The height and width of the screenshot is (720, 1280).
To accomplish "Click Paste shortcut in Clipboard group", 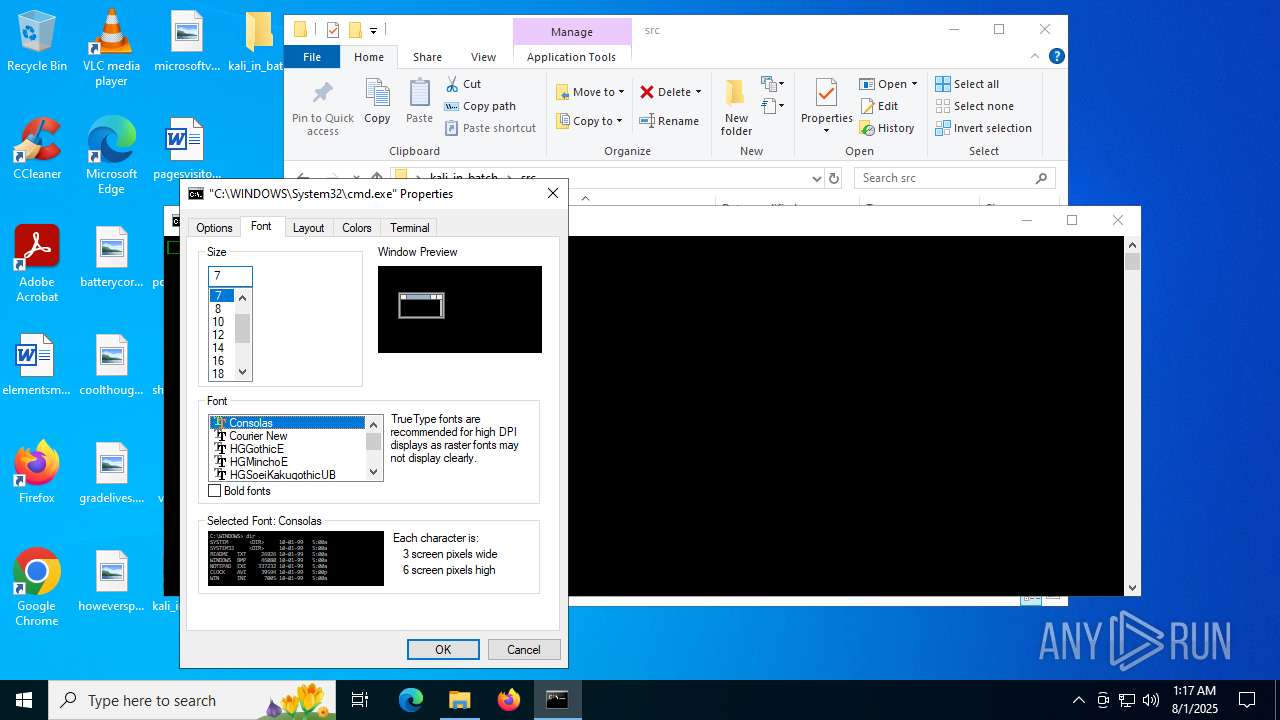I will (490, 128).
